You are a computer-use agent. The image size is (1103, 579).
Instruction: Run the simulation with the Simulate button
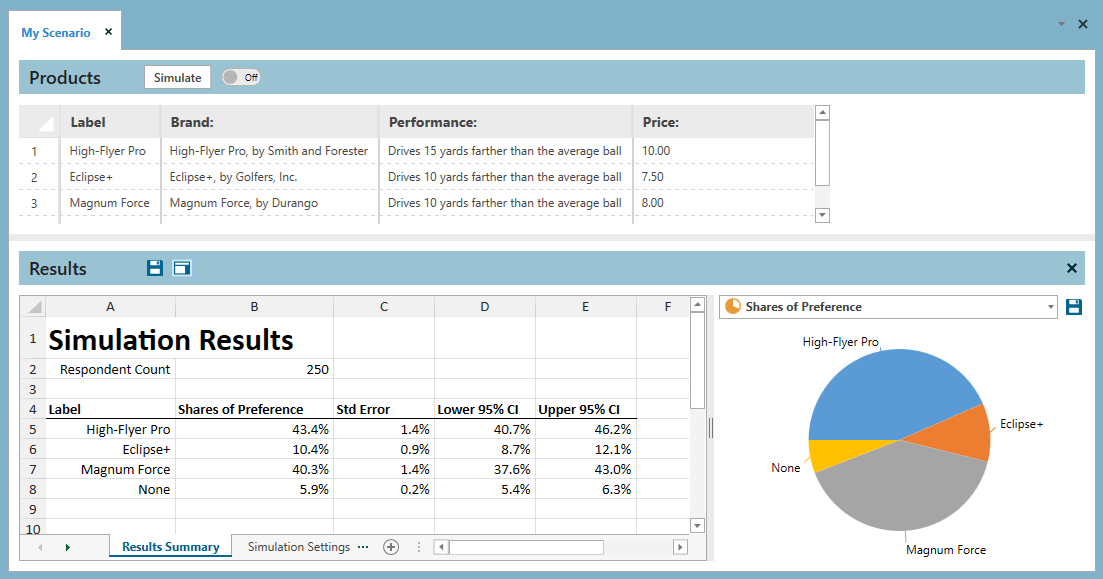[177, 77]
